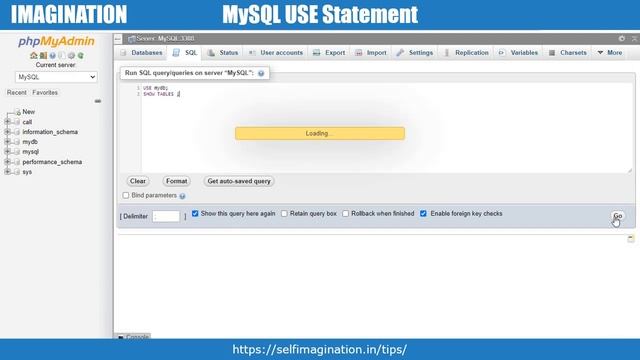Click the log out icon in sidebar
The width and height of the screenshot is (640, 360).
[43, 56]
